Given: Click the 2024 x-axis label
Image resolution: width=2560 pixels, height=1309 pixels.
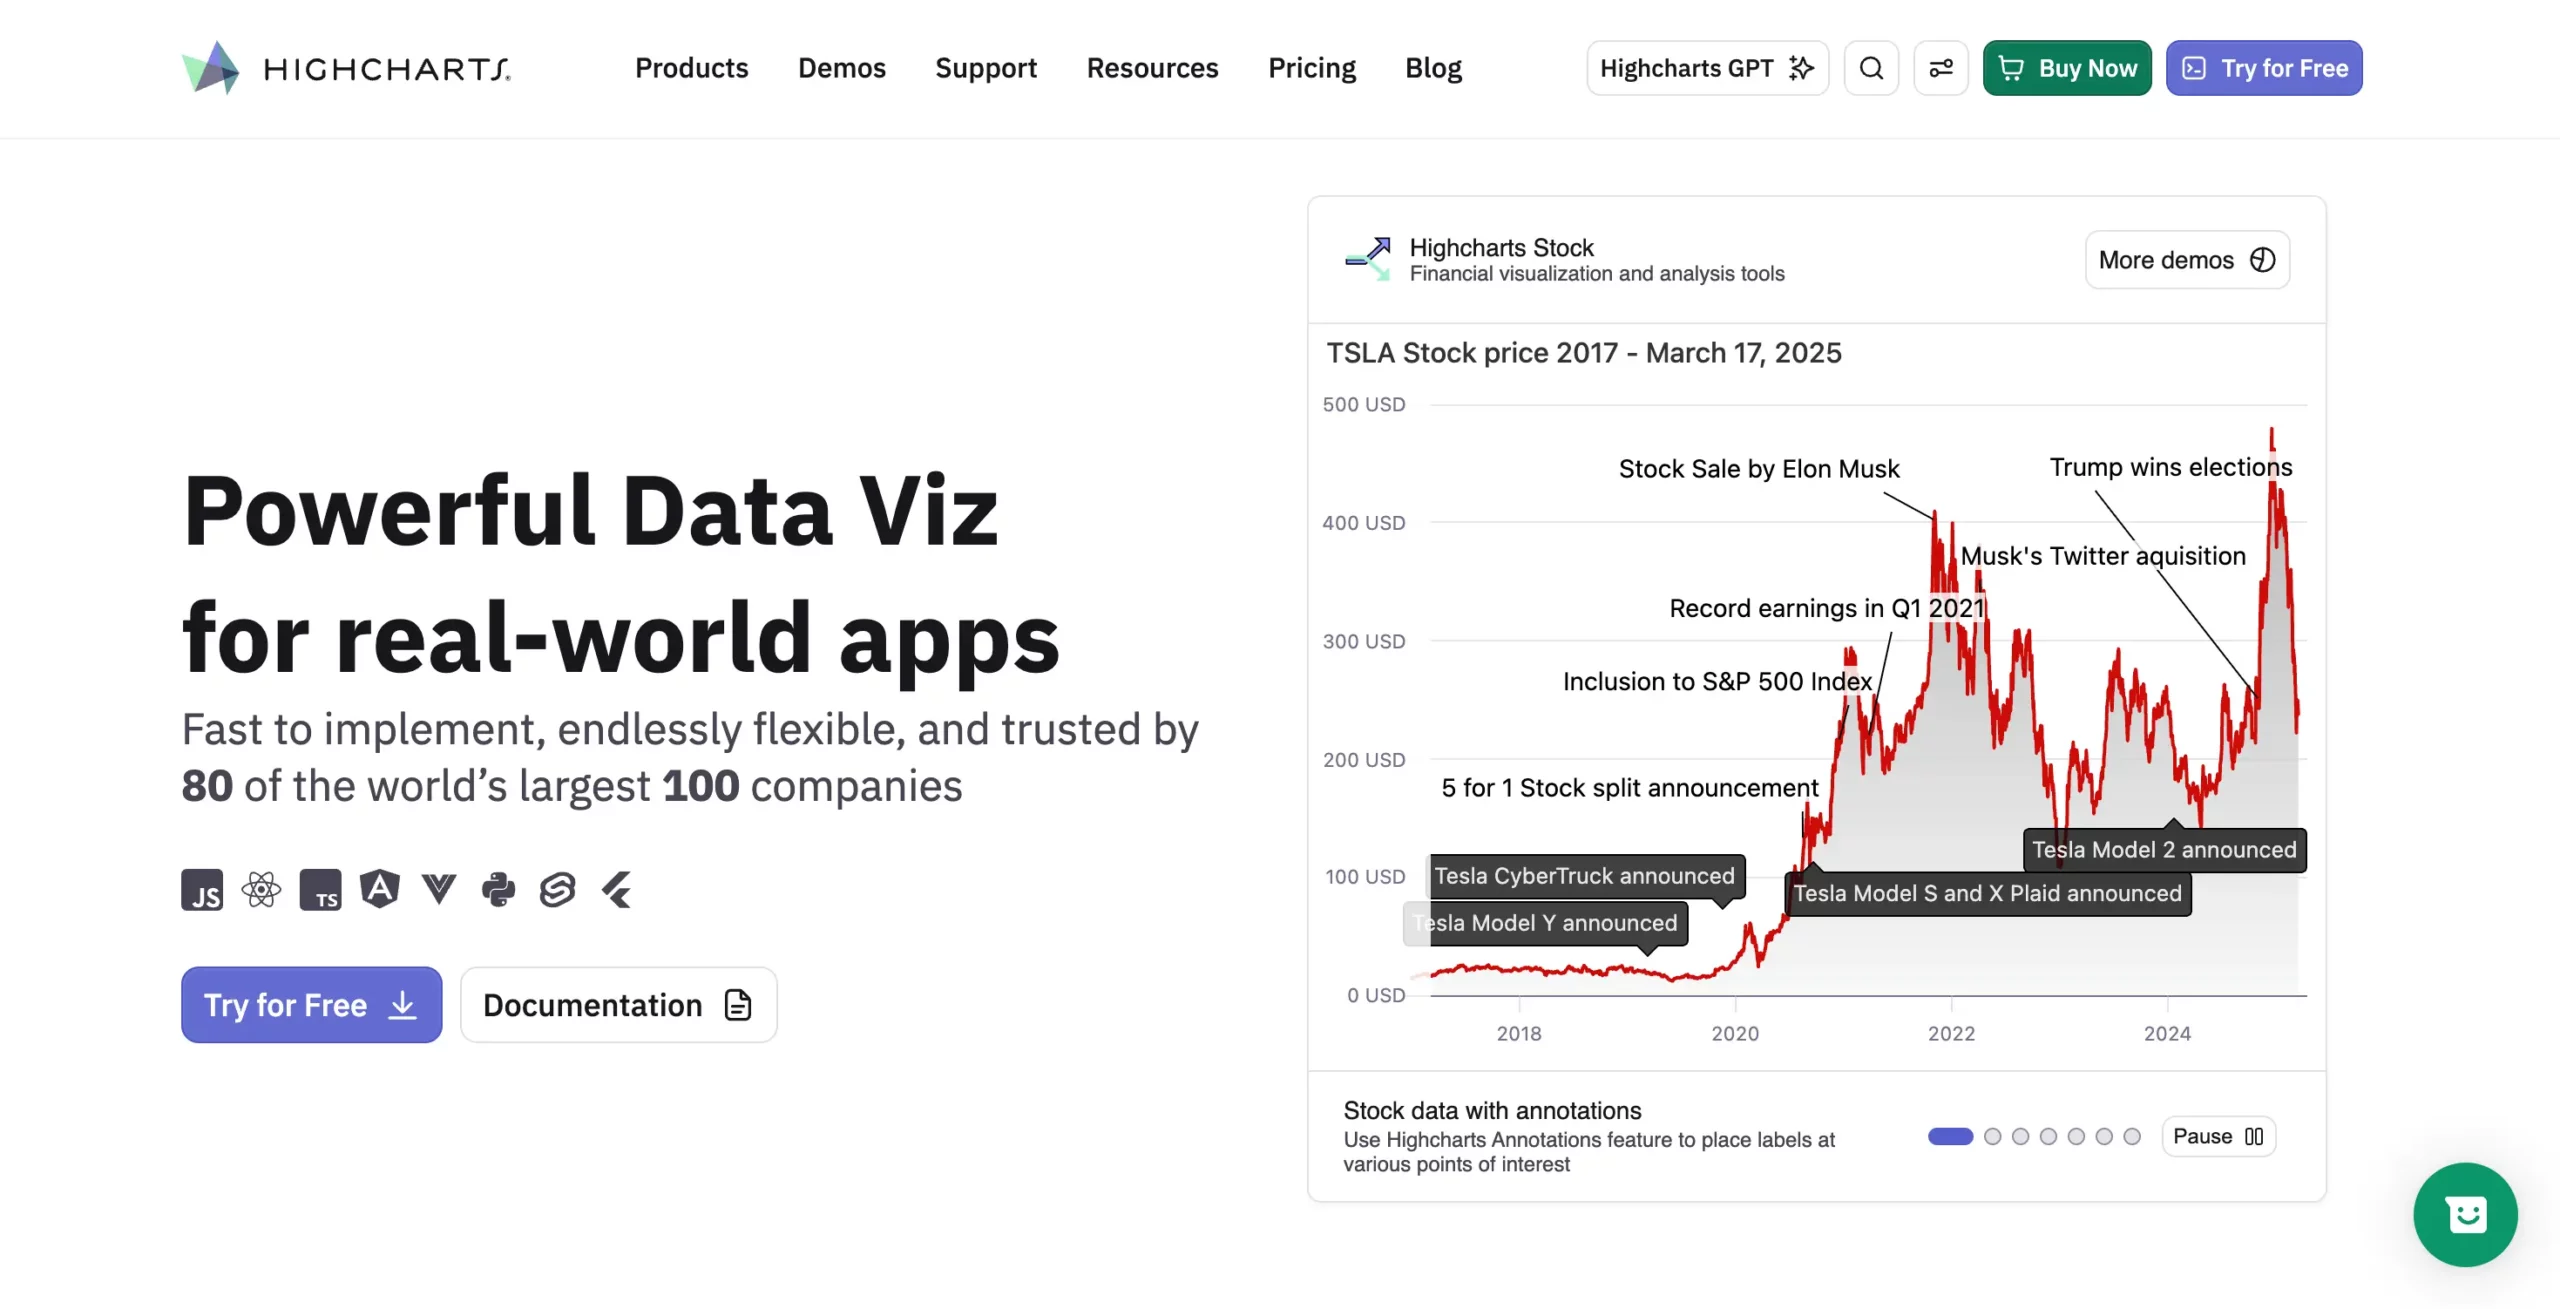Looking at the screenshot, I should coord(2167,1033).
